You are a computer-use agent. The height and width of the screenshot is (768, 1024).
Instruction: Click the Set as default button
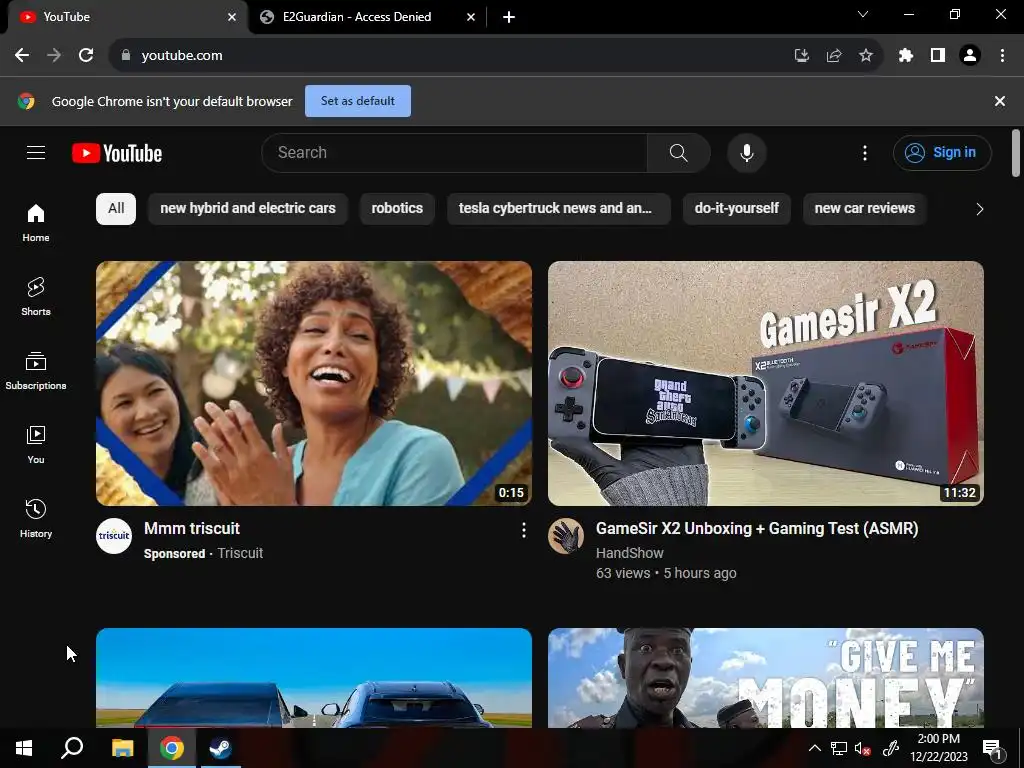(358, 101)
